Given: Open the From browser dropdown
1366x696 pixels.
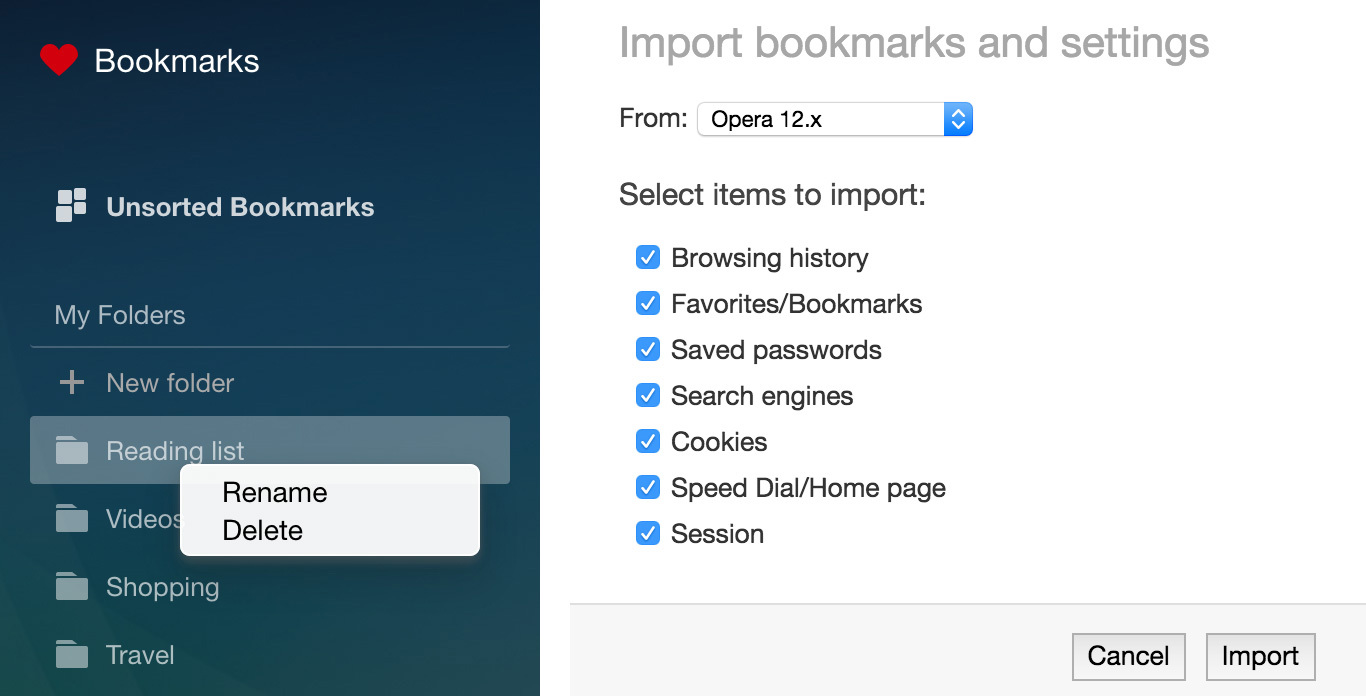Looking at the screenshot, I should 834,120.
